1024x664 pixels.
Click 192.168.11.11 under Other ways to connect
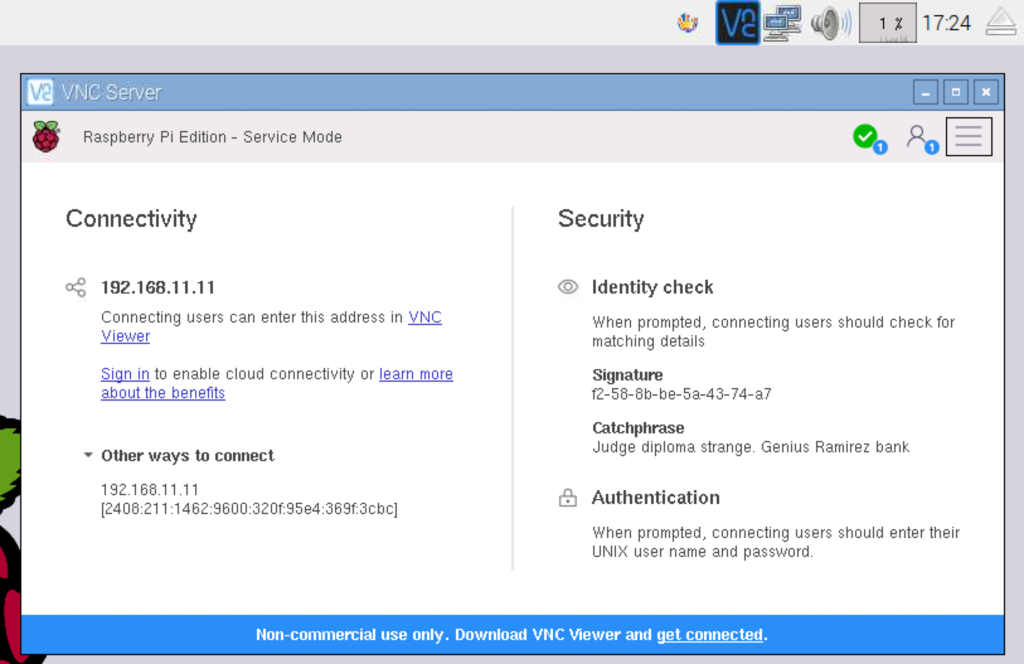pos(150,490)
